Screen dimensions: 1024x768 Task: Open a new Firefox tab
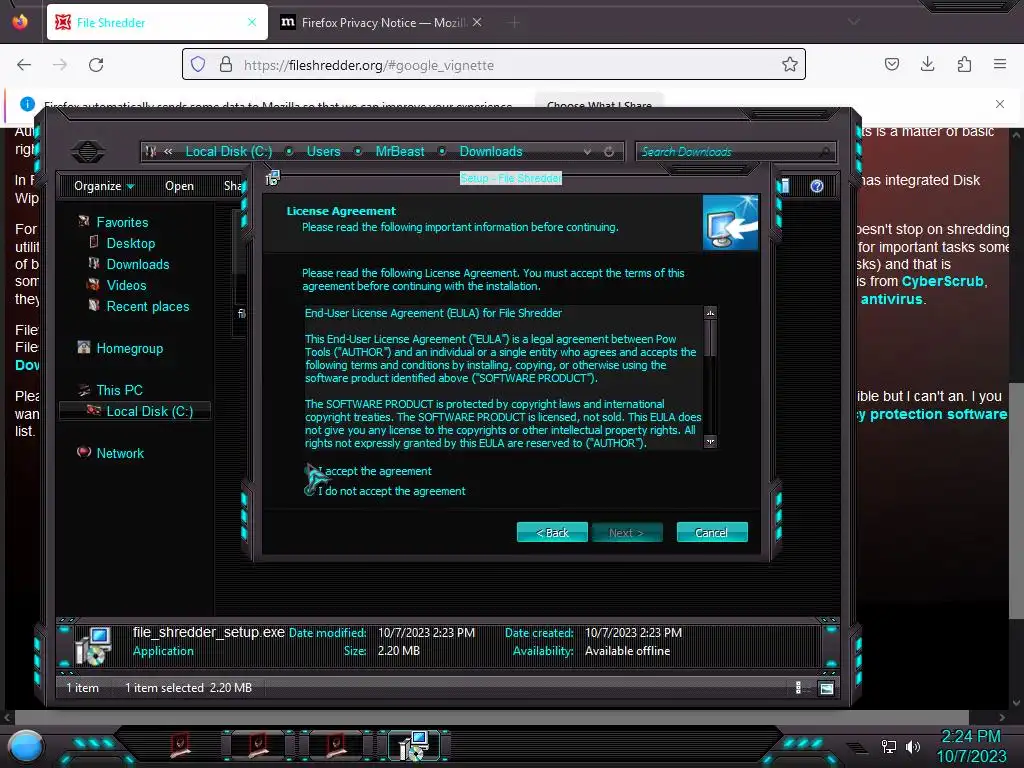coord(514,23)
